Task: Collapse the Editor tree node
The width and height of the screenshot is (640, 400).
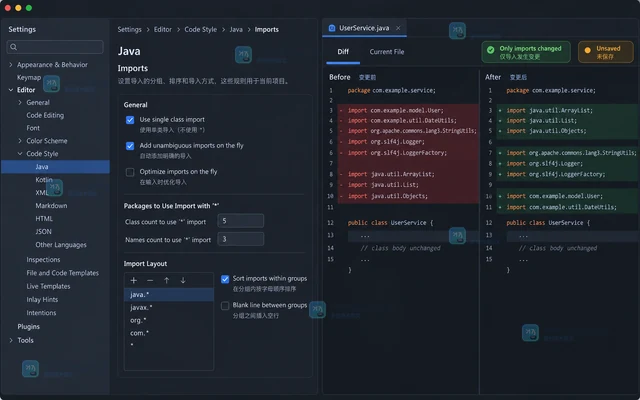Action: tap(11, 90)
